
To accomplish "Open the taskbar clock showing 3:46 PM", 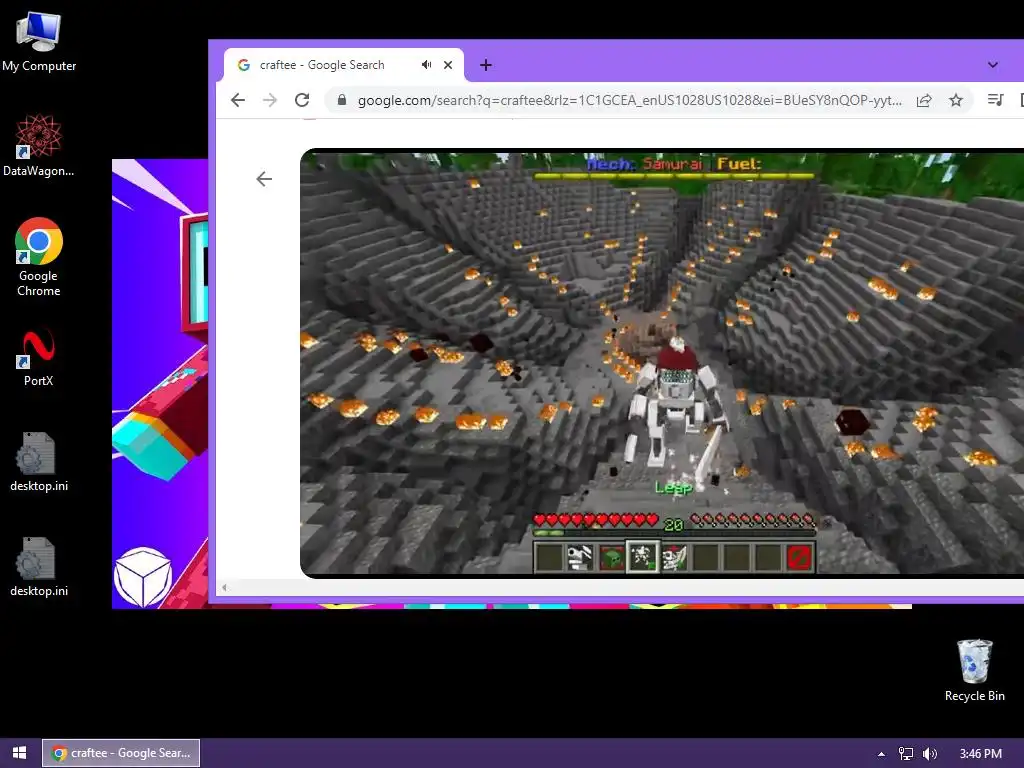I will point(981,754).
